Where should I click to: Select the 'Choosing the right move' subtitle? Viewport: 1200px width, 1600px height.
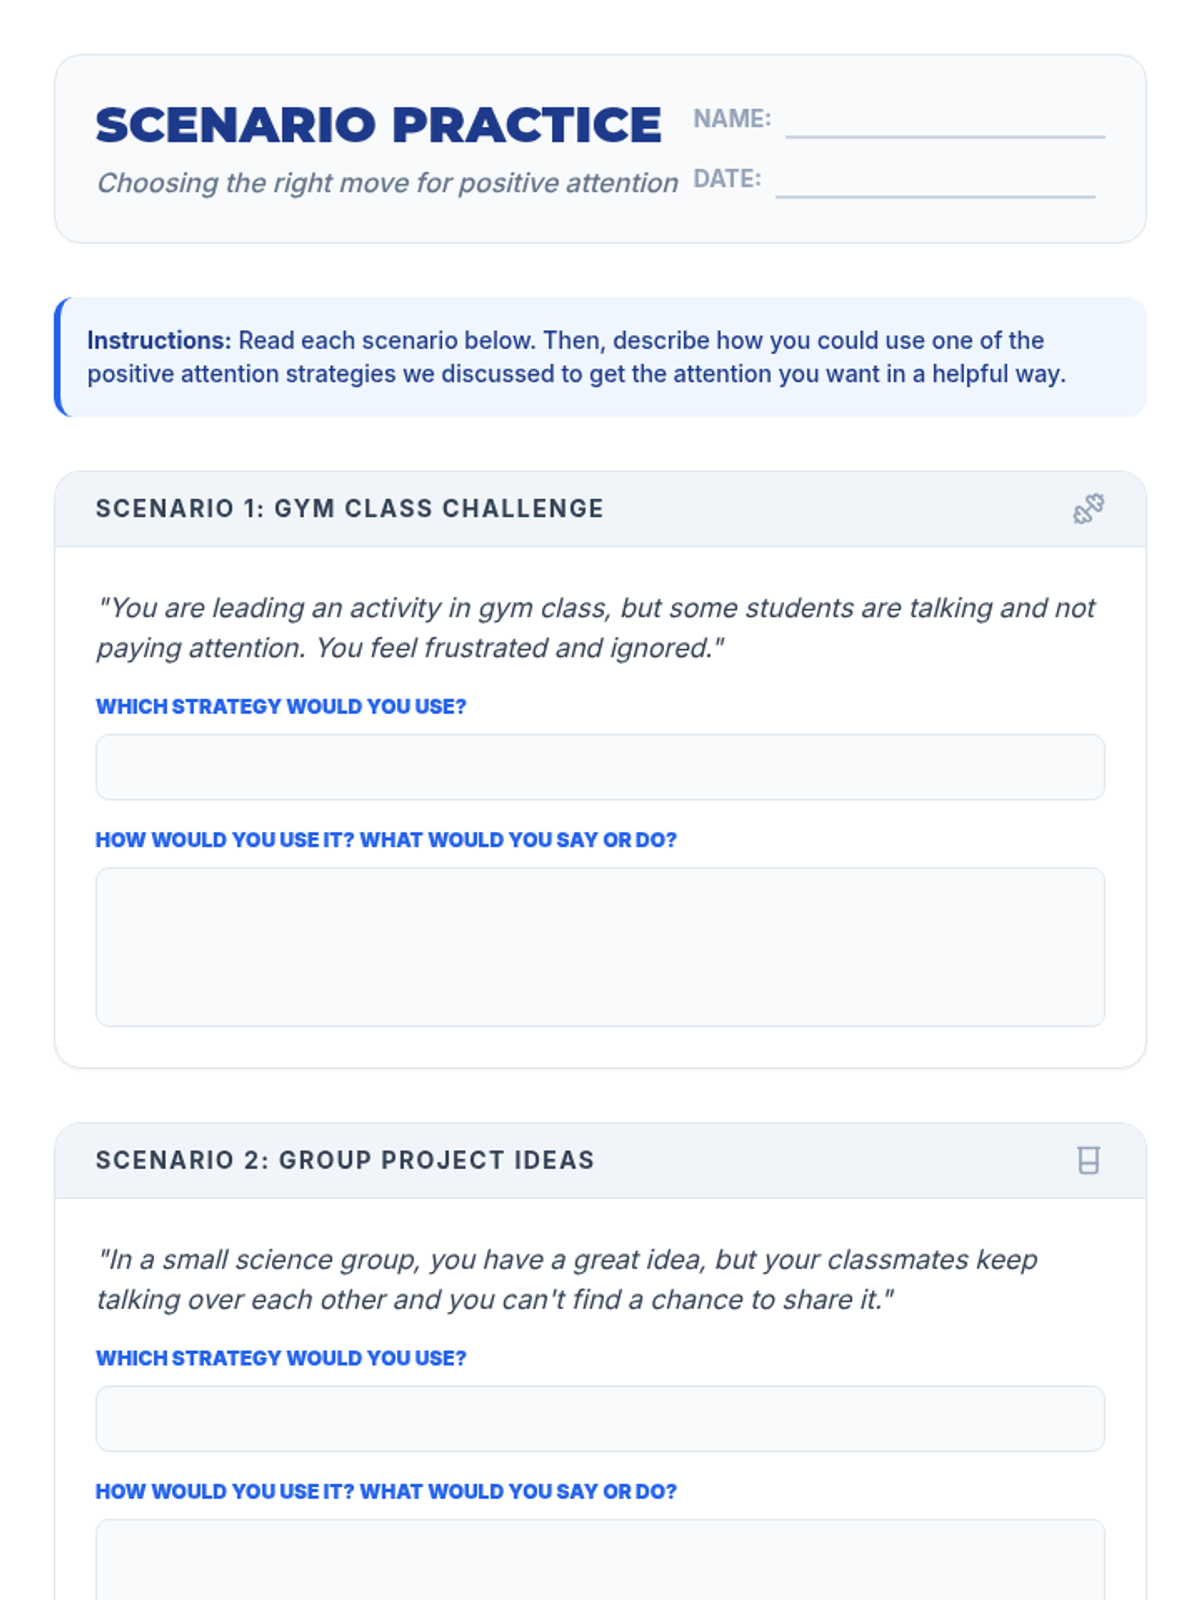point(387,183)
